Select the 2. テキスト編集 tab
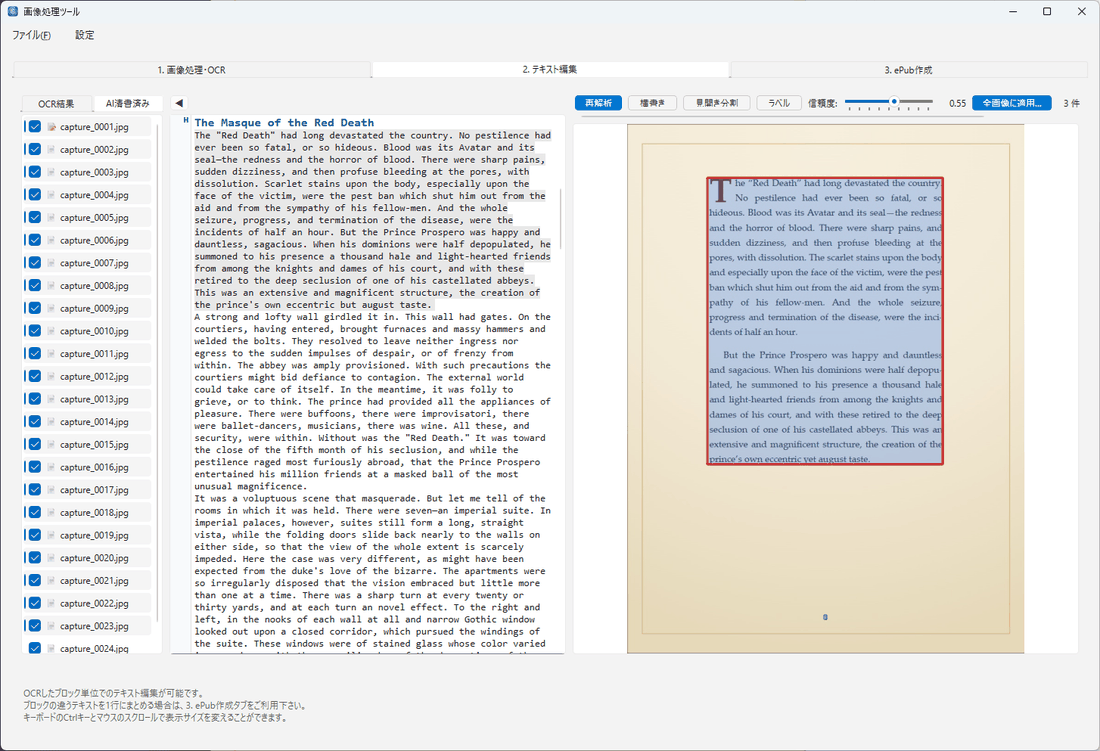 coord(550,69)
